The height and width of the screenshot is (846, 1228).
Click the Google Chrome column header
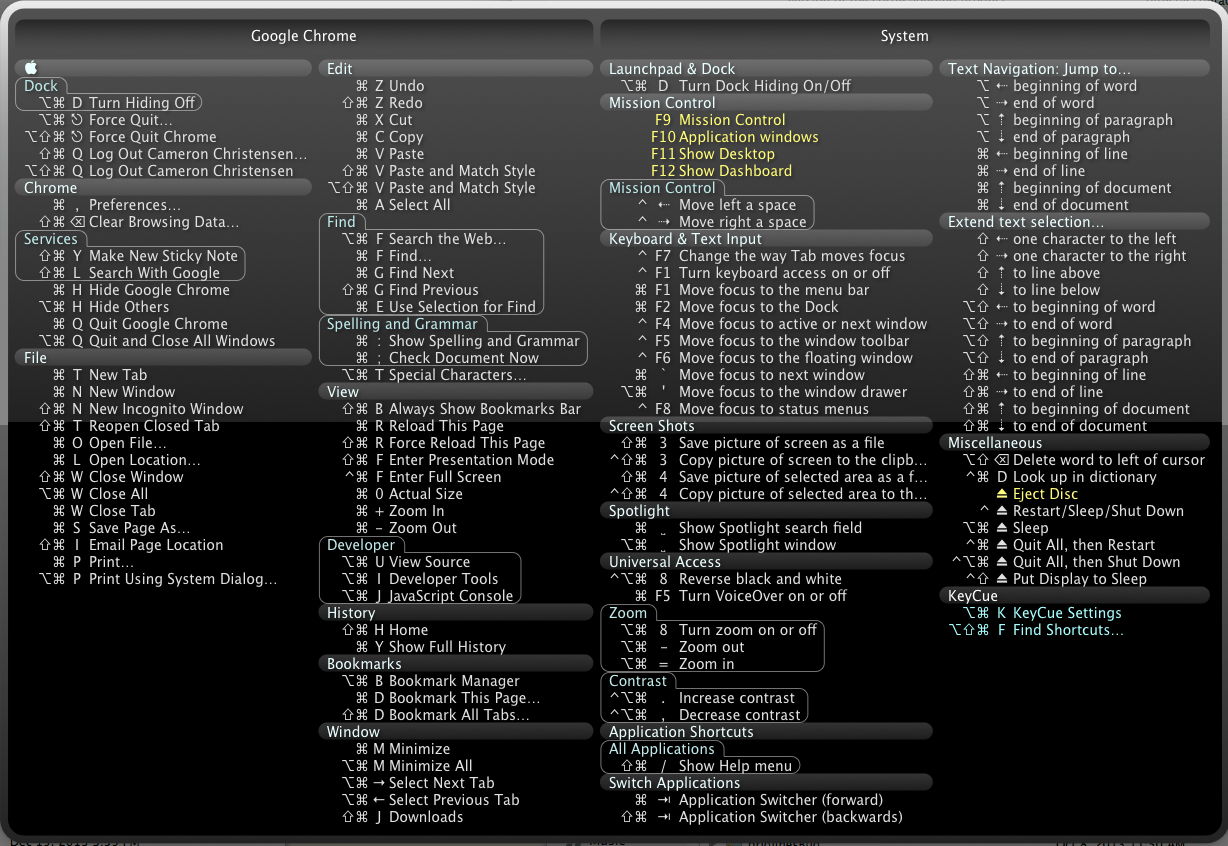(x=304, y=36)
